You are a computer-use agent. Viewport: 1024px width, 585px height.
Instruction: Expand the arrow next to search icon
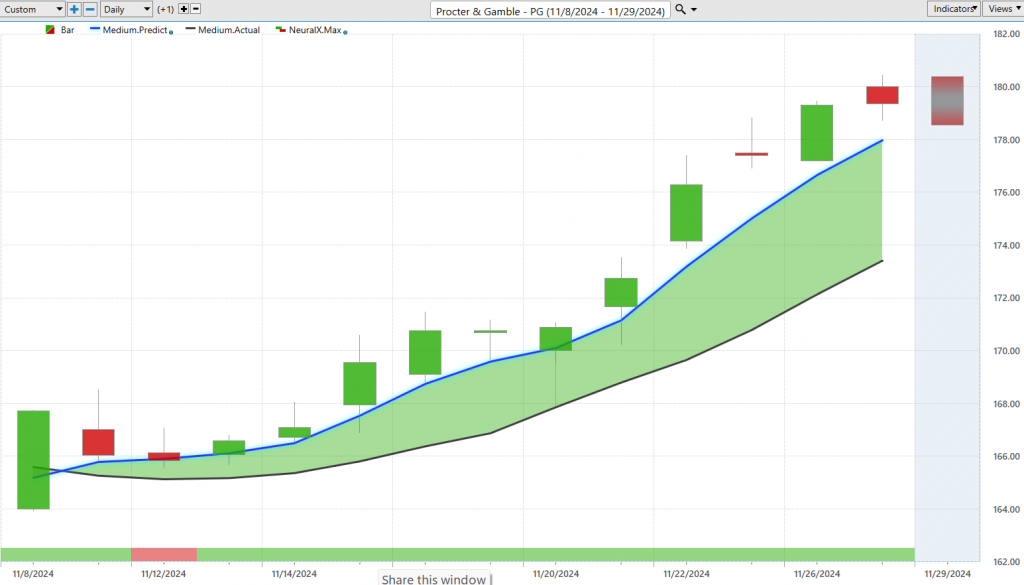(x=695, y=9)
